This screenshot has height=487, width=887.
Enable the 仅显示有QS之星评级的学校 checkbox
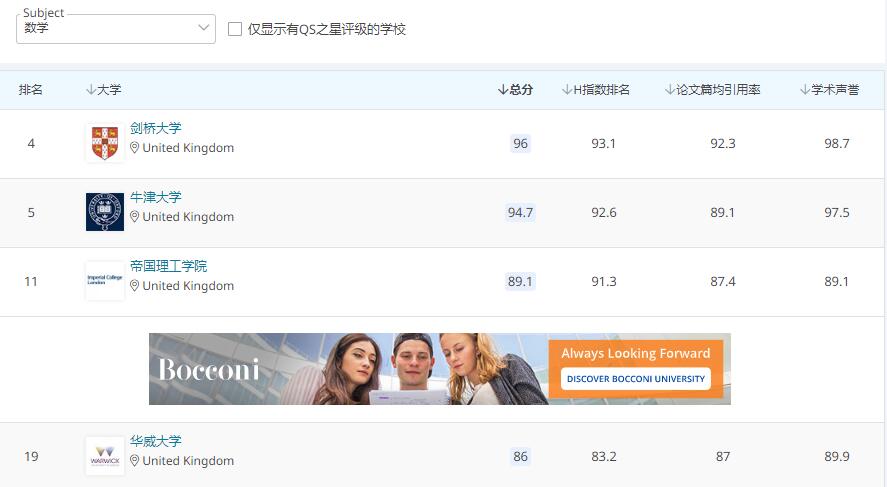pyautogui.click(x=235, y=29)
